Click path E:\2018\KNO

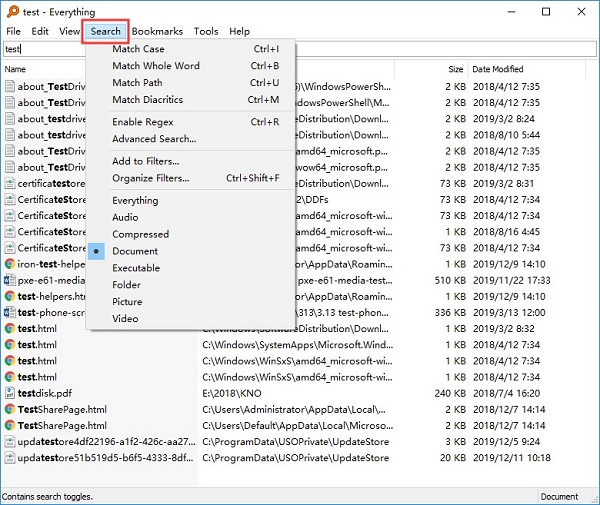[x=232, y=393]
